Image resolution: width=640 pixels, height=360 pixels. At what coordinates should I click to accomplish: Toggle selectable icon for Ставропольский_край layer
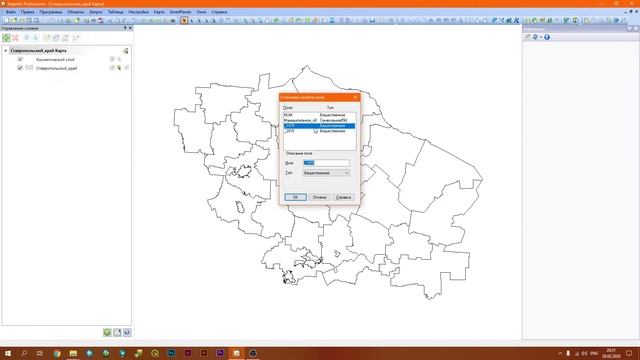pyautogui.click(x=119, y=68)
